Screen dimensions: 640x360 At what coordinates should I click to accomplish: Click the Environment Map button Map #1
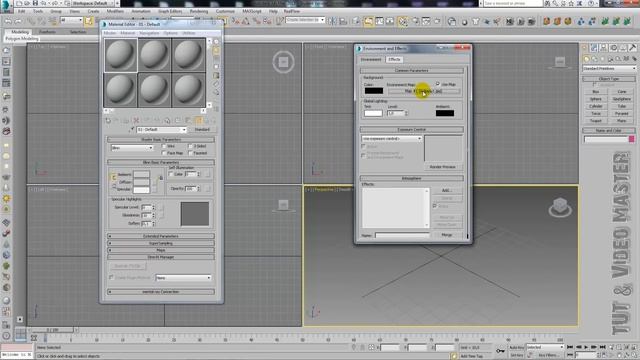(423, 91)
